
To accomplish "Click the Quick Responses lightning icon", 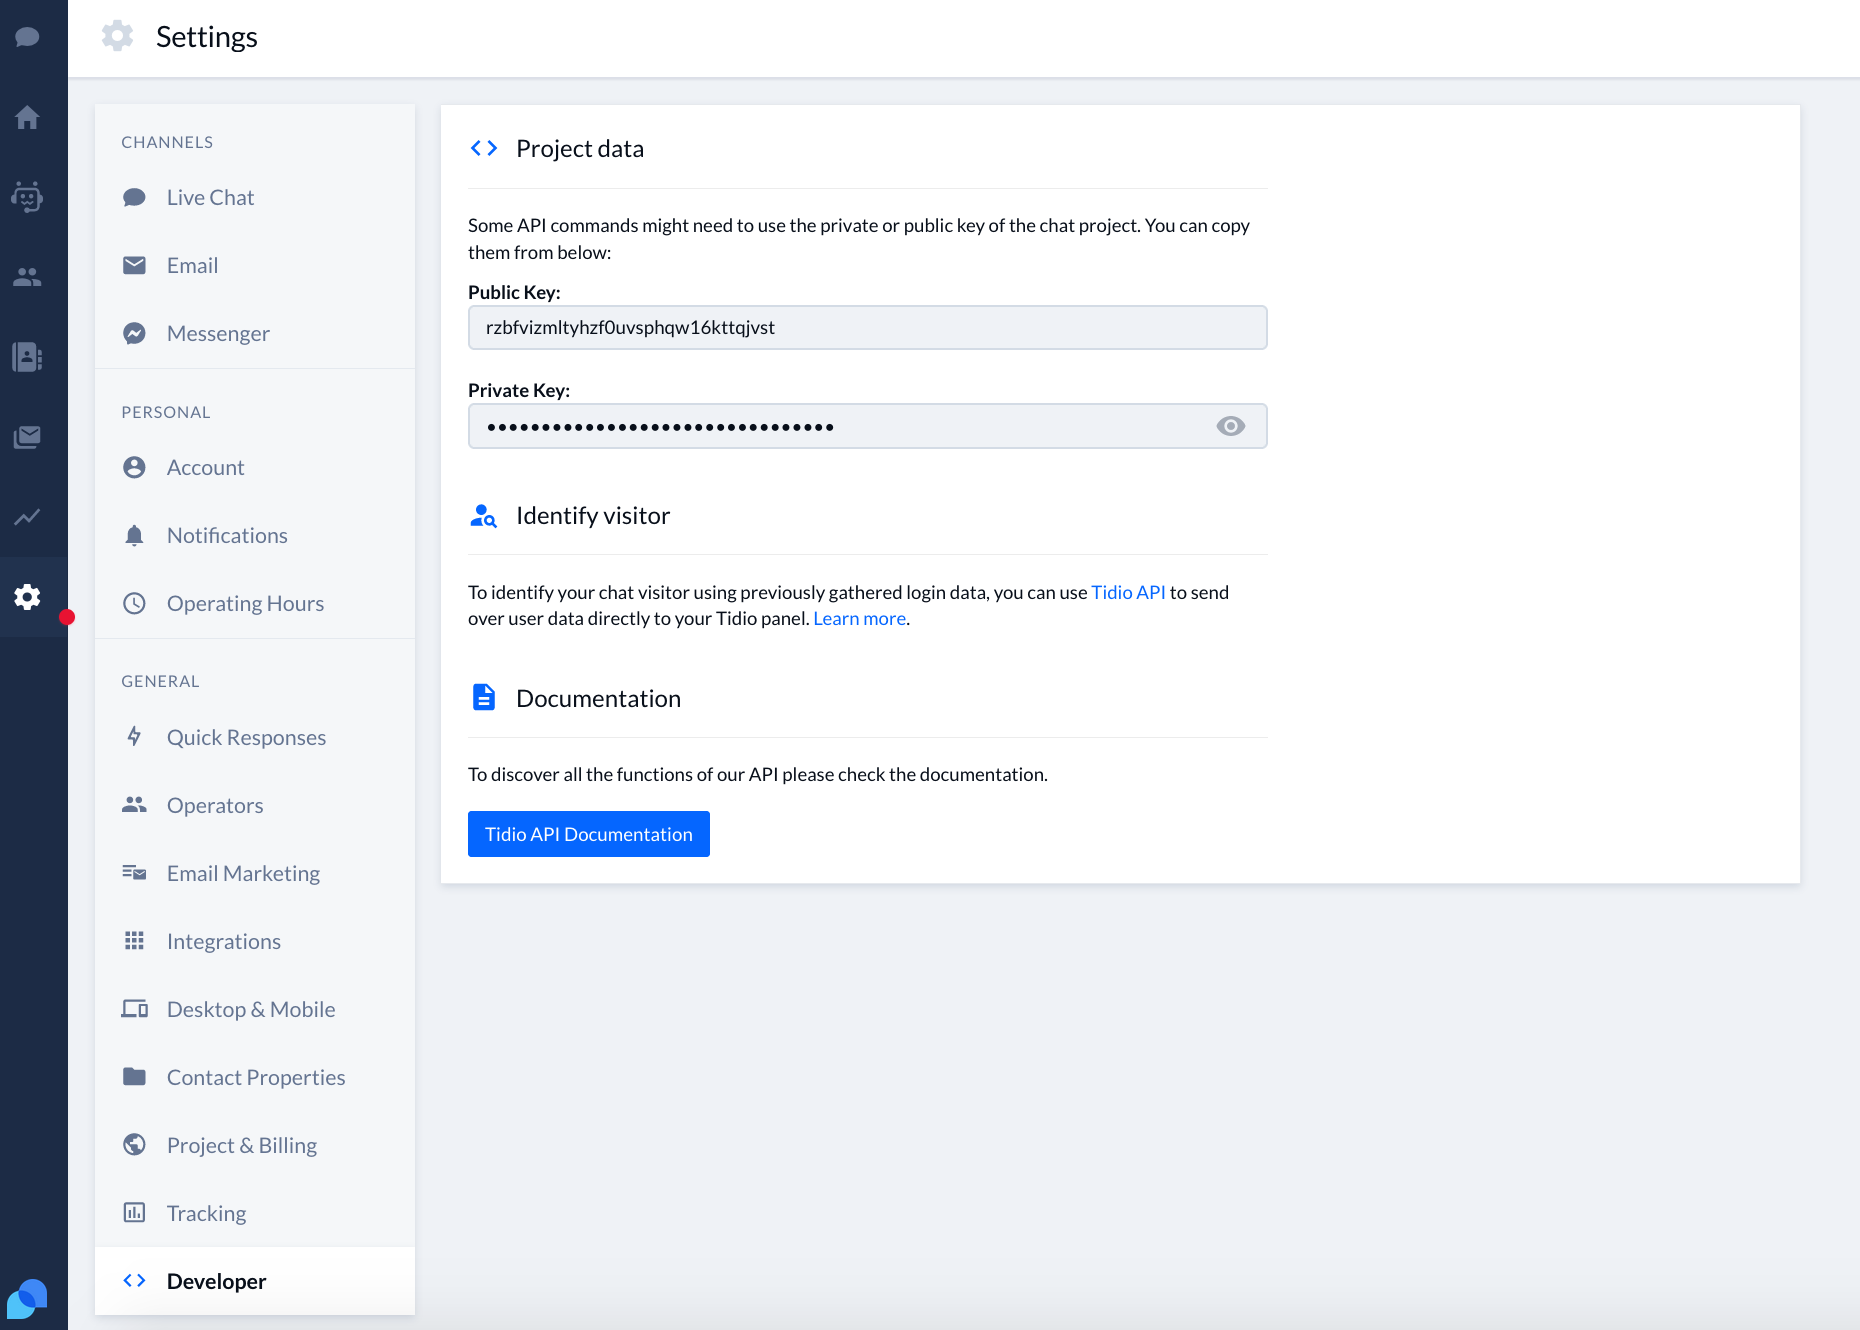I will click(134, 737).
